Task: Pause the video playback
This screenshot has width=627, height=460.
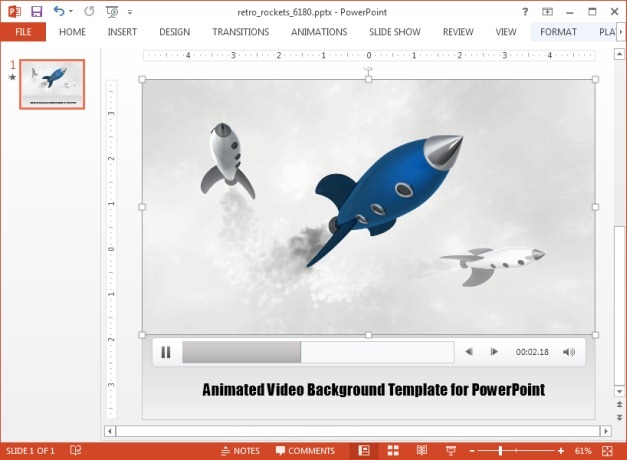Action: (166, 352)
